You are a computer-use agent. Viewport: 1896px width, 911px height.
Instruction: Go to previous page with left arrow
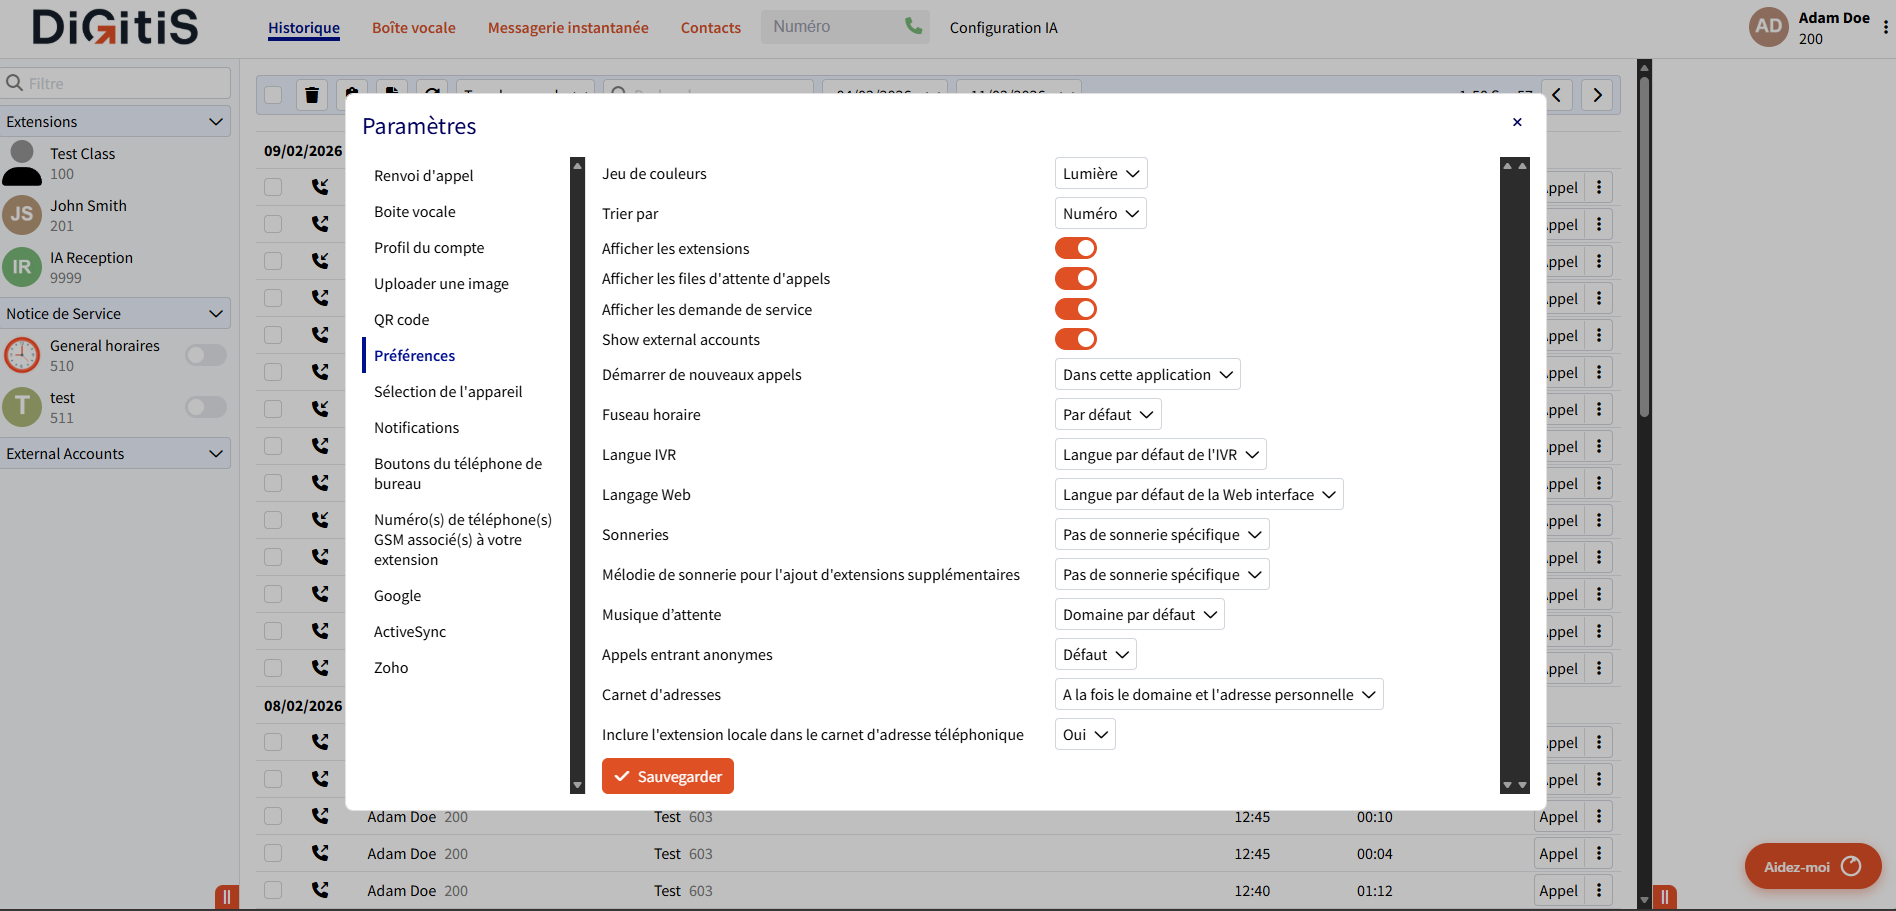point(1557,95)
